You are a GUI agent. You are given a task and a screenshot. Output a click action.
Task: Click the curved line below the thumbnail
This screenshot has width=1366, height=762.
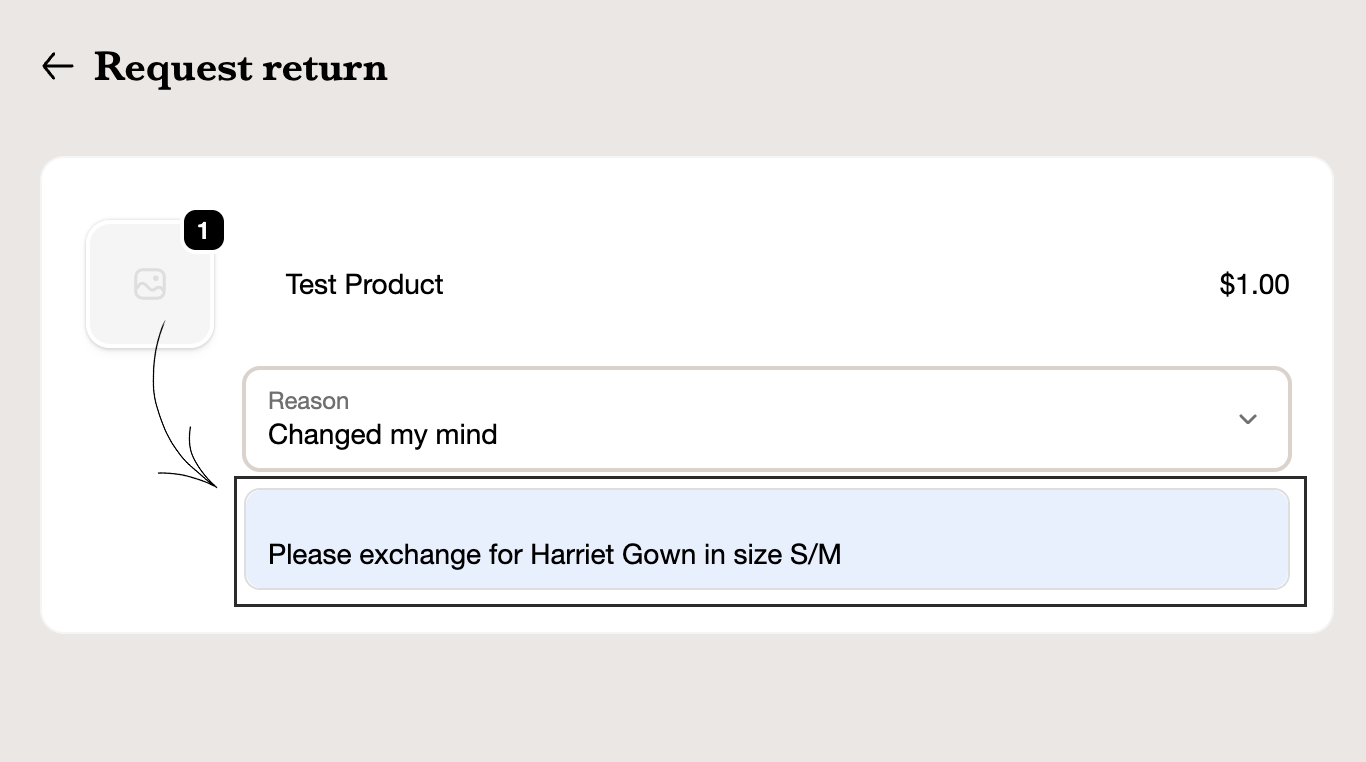tap(155, 390)
